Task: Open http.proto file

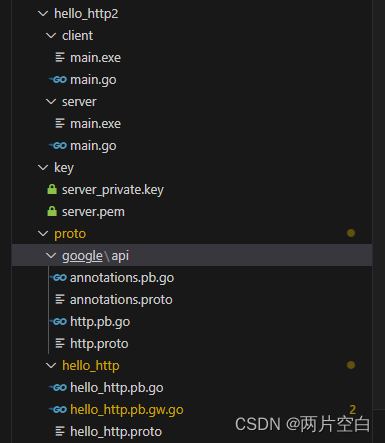Action: coord(99,344)
